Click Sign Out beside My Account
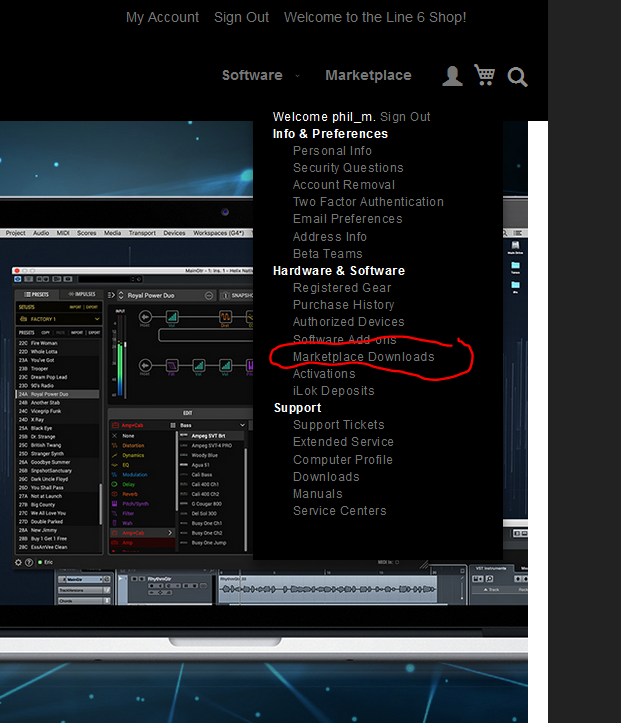The height and width of the screenshot is (723, 621). [x=241, y=17]
